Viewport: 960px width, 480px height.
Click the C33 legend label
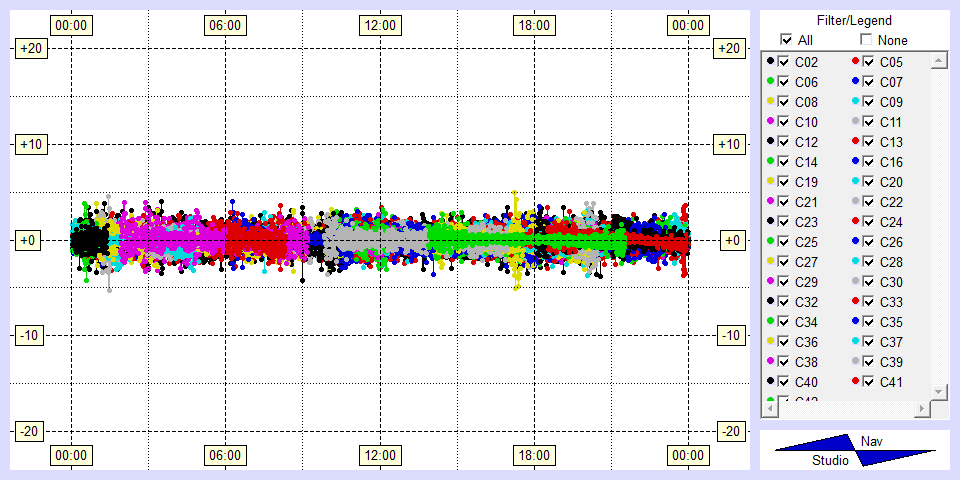click(891, 302)
